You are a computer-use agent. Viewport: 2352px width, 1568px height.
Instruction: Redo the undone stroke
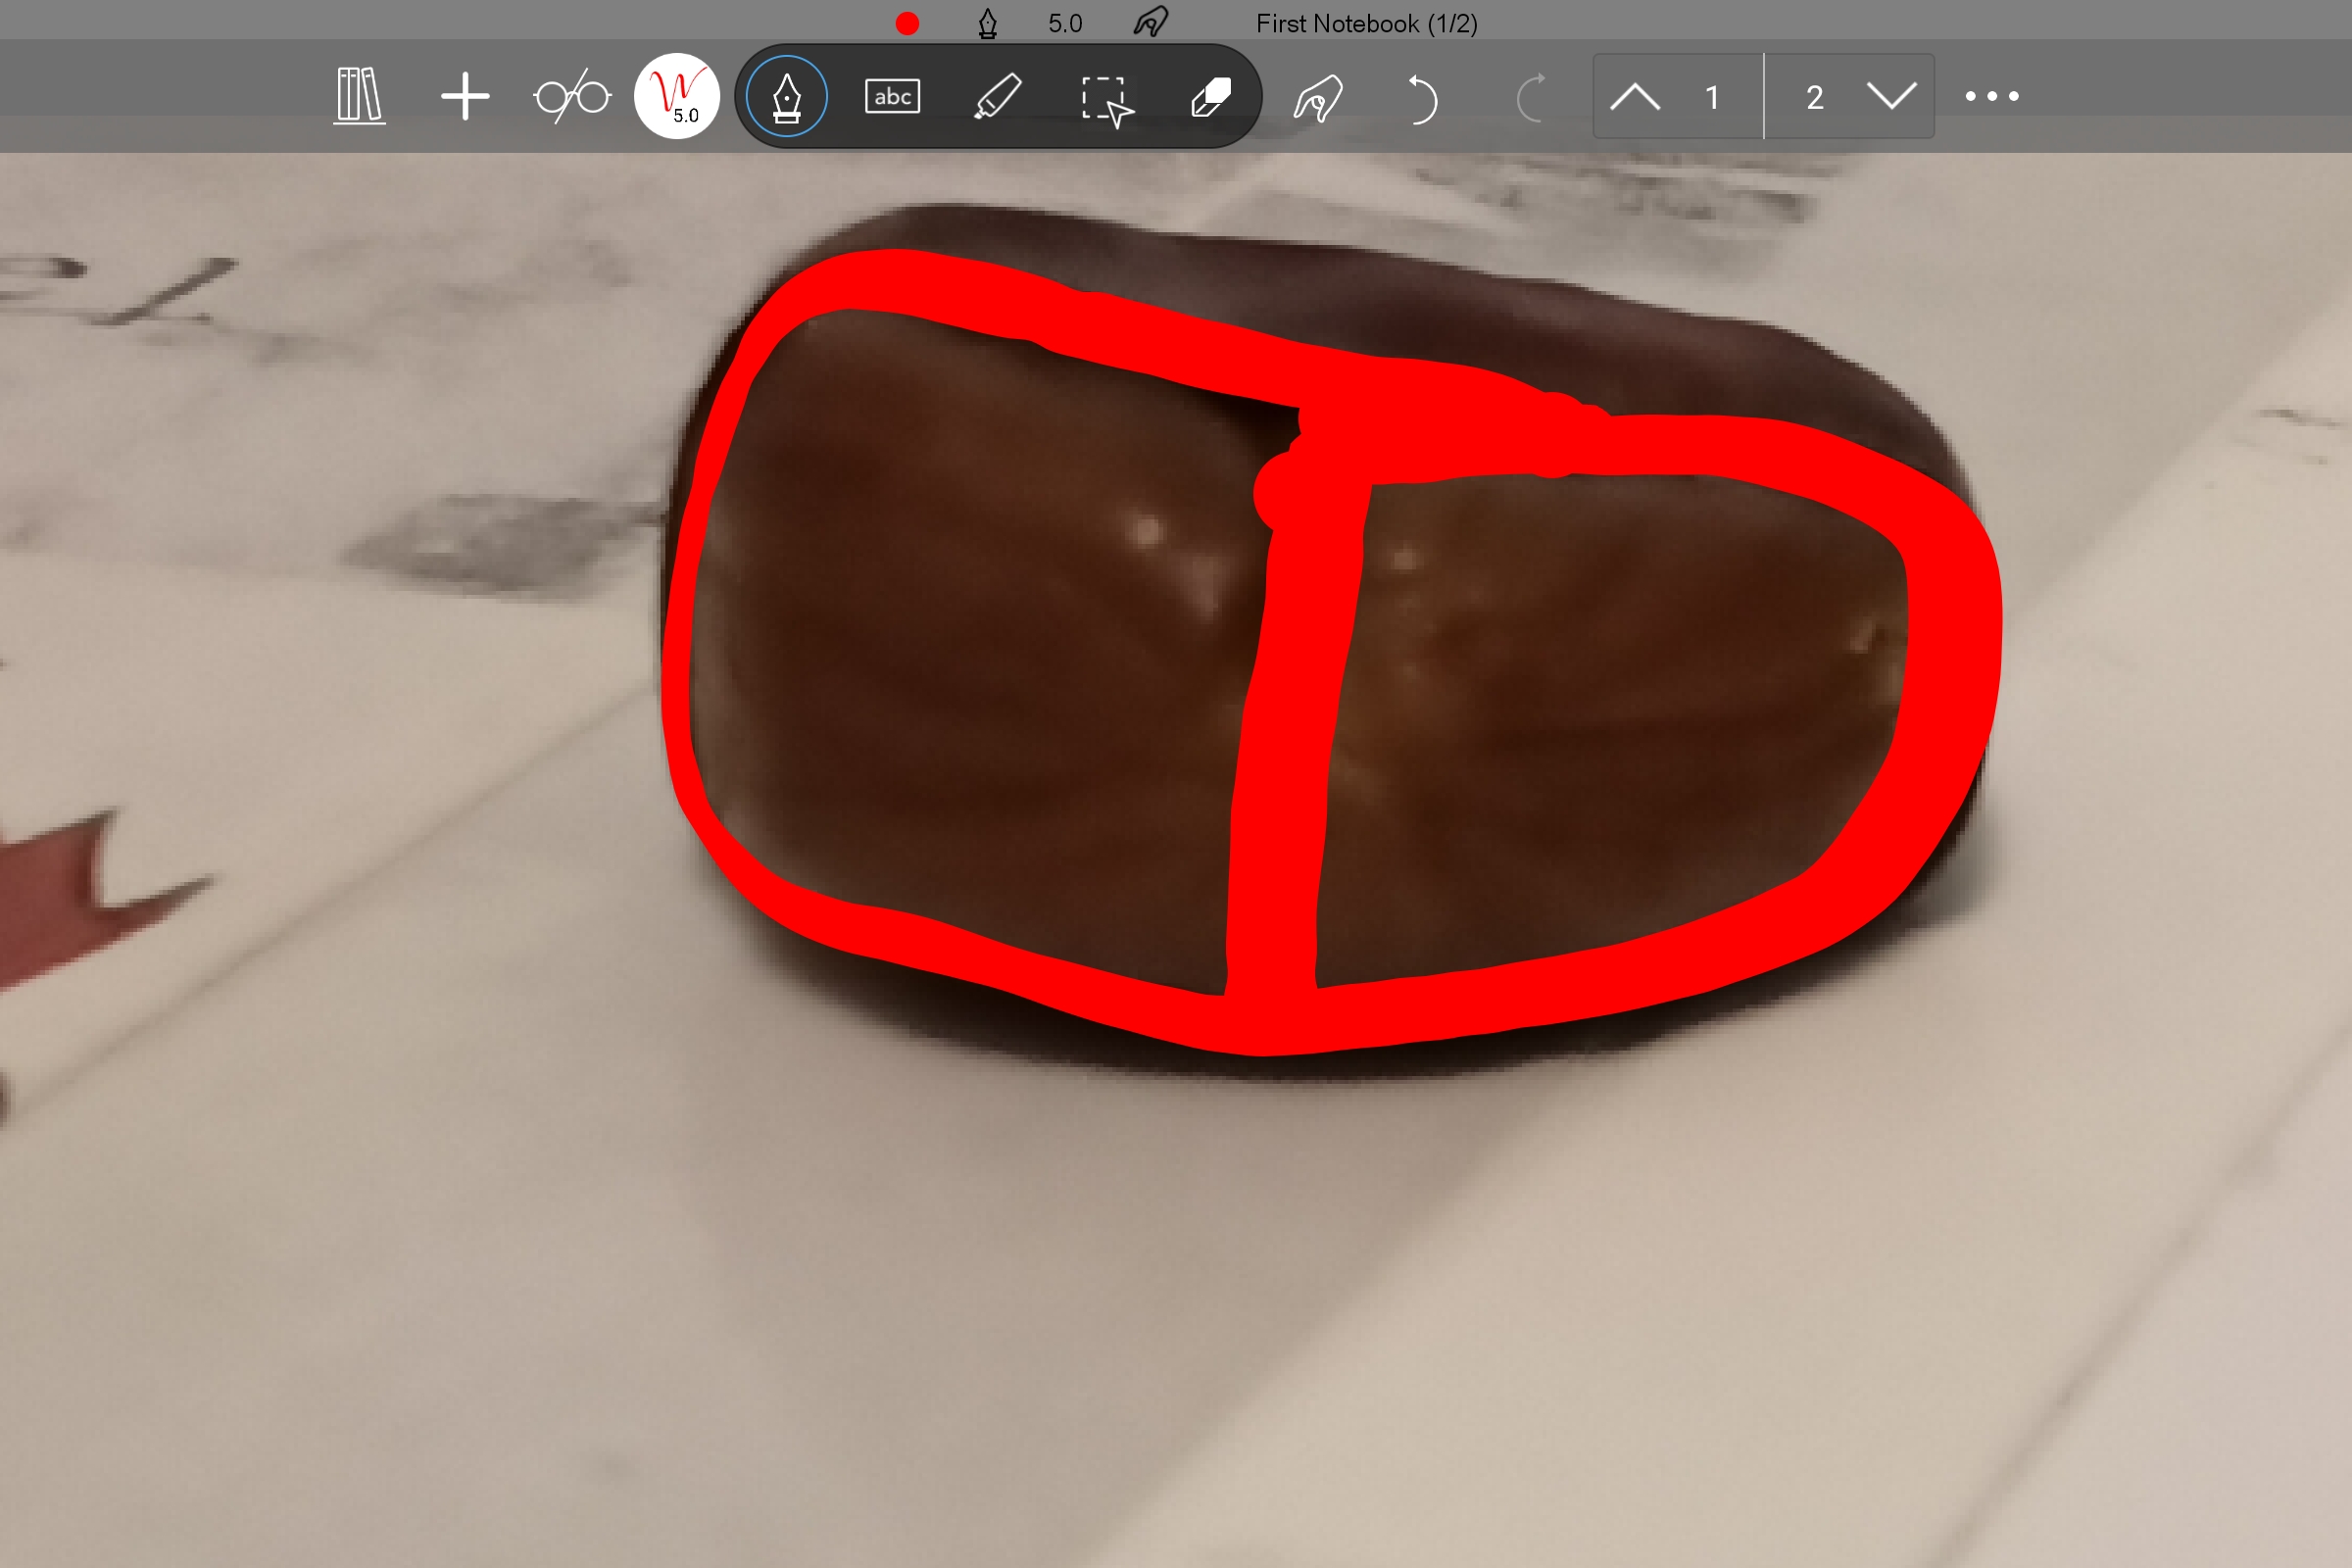tap(1532, 97)
